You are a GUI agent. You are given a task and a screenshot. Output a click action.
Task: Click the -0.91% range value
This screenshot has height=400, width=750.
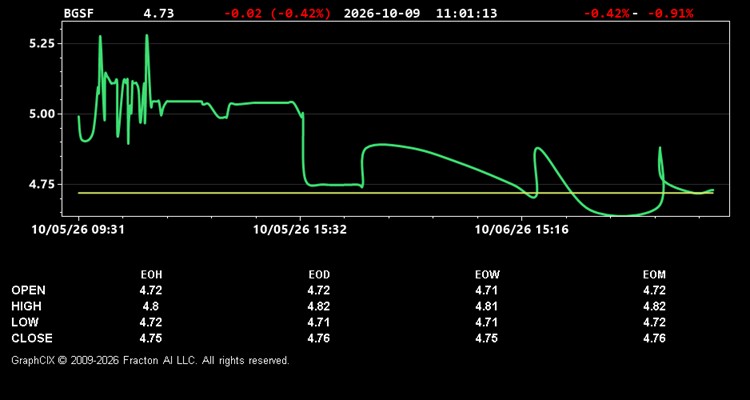tap(670, 13)
